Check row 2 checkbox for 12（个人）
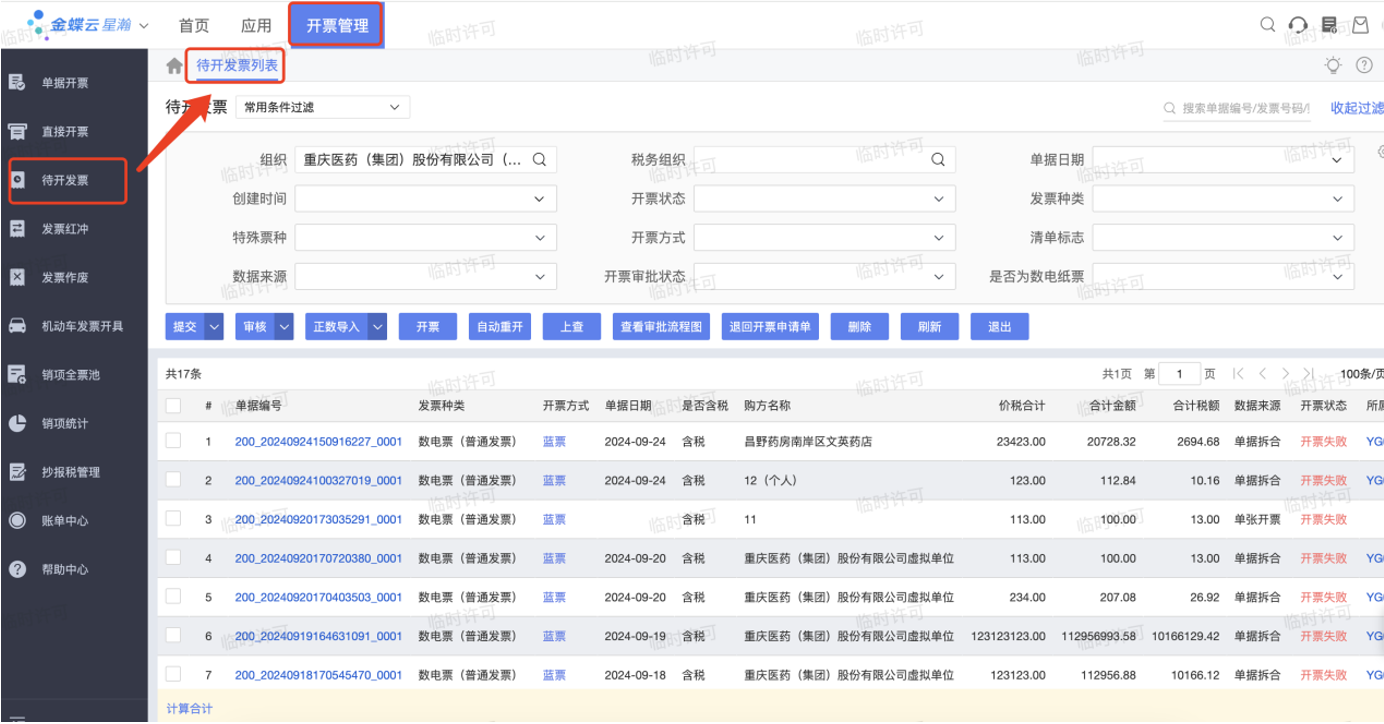The image size is (1384, 724). (174, 480)
